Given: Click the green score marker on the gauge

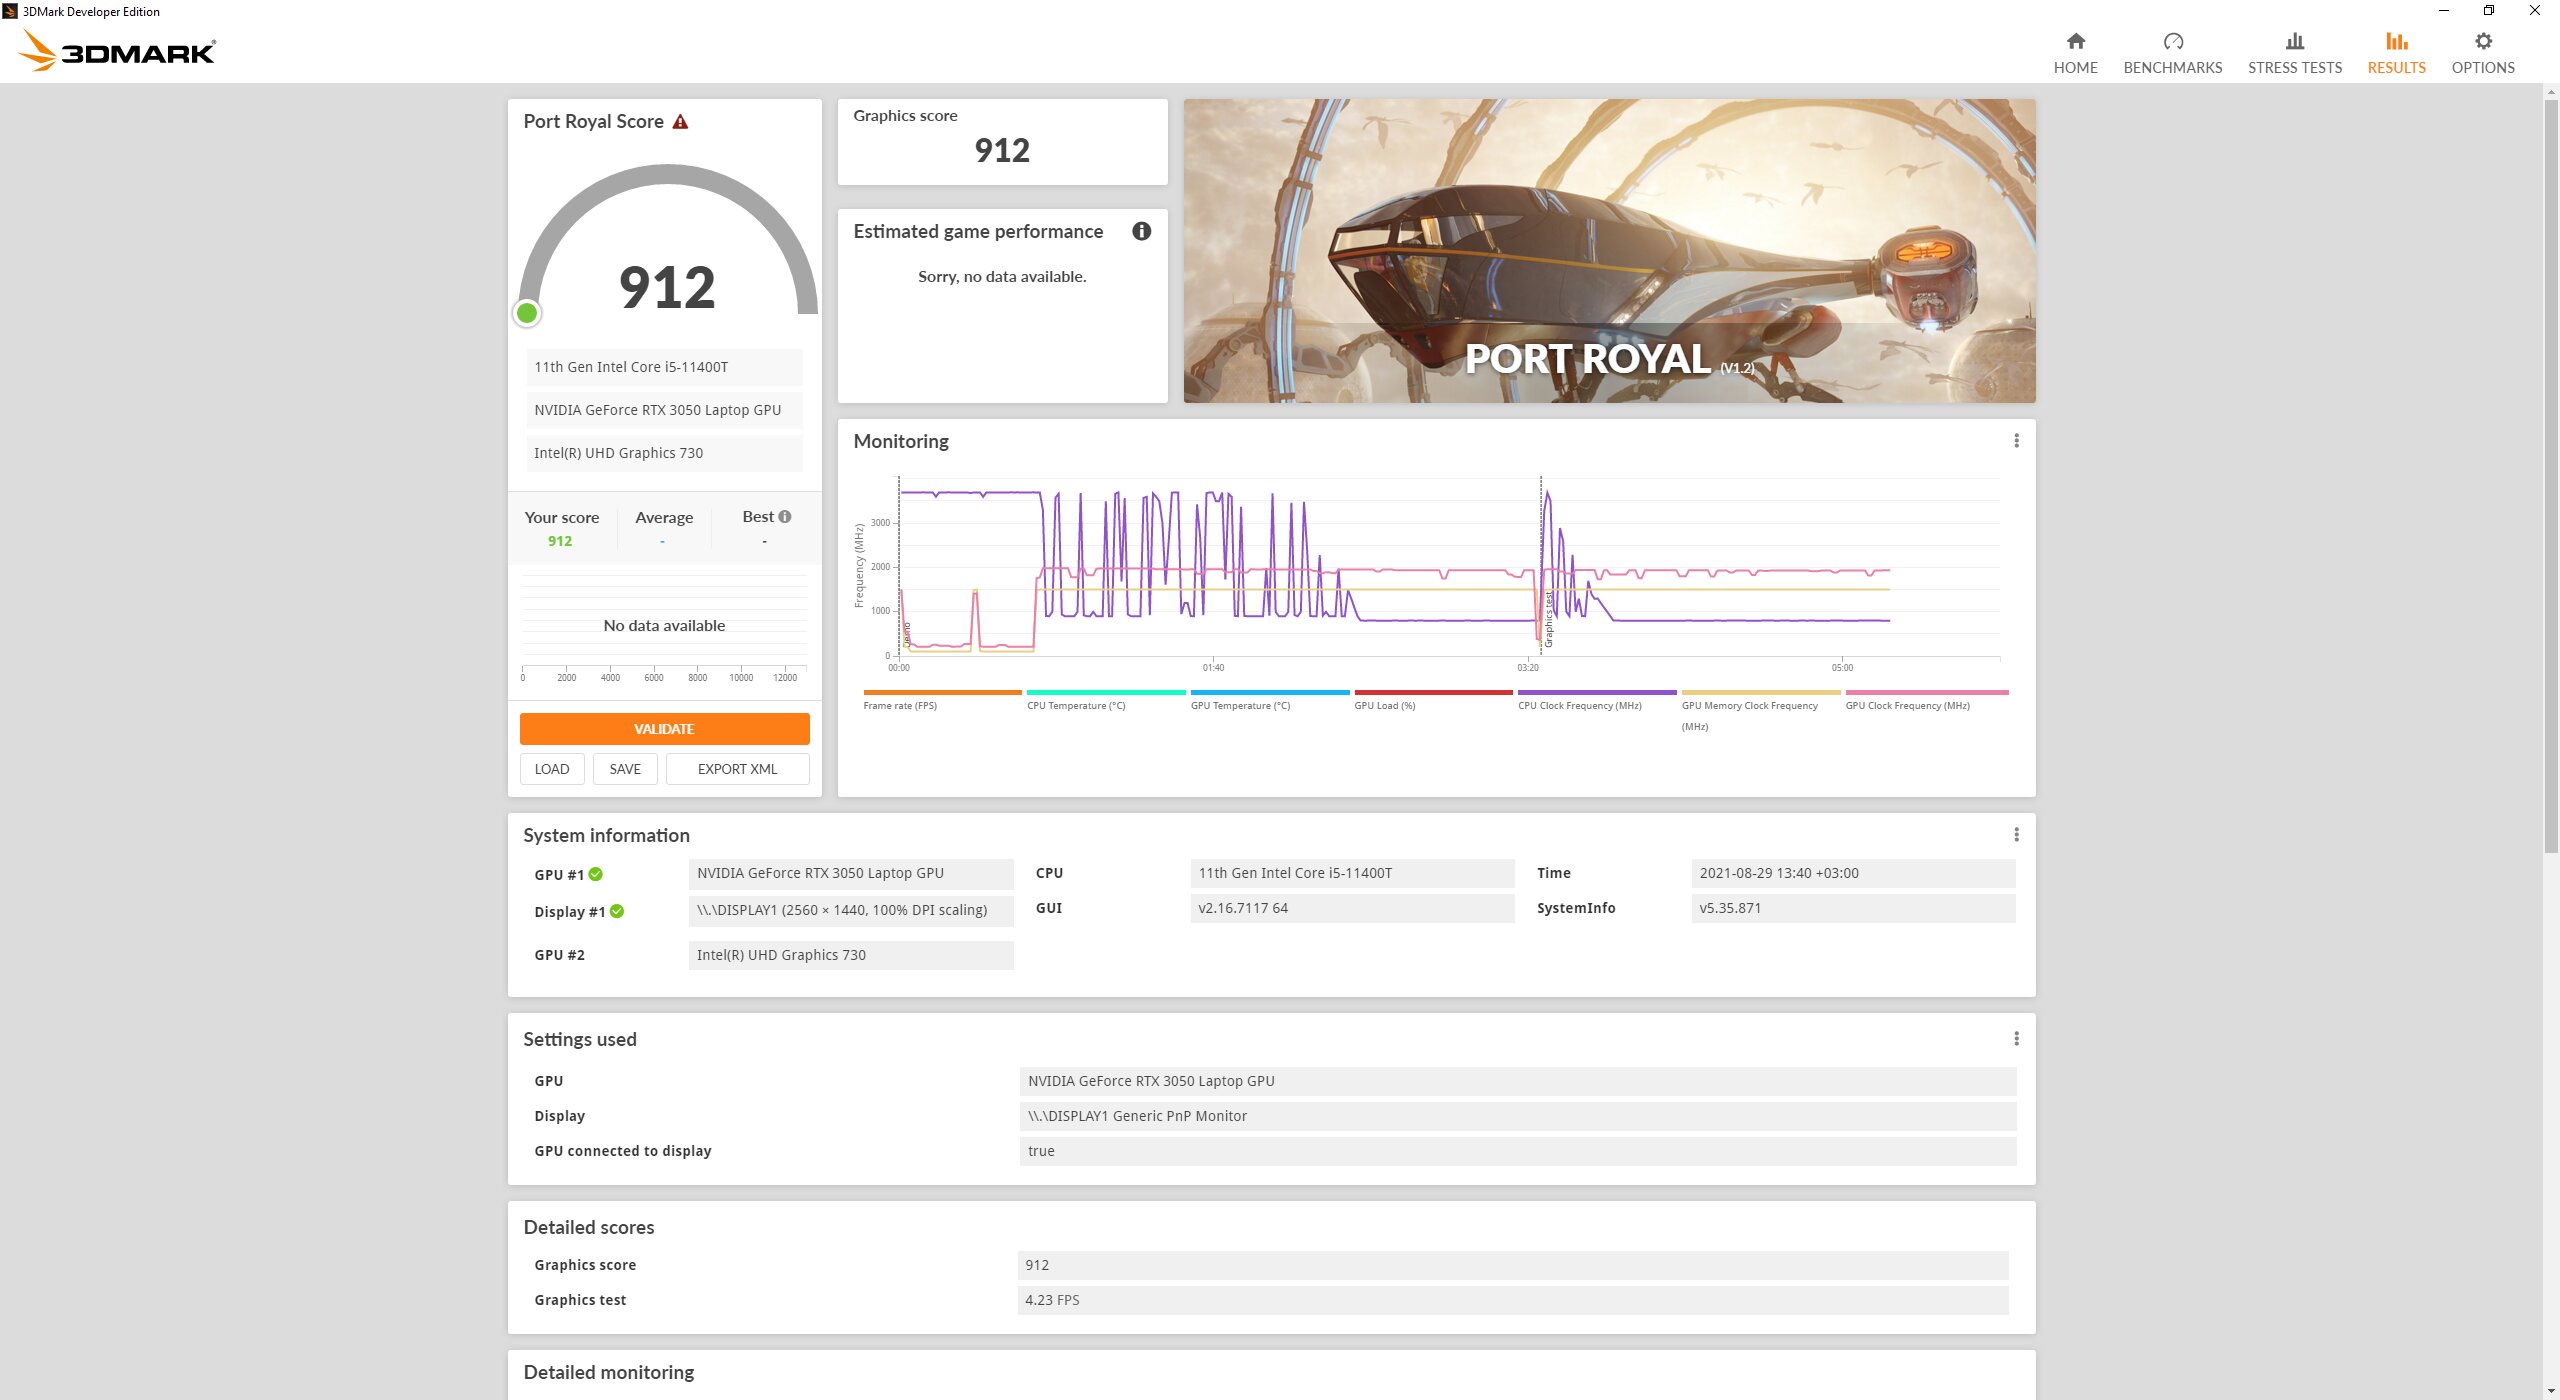Looking at the screenshot, I should [527, 313].
